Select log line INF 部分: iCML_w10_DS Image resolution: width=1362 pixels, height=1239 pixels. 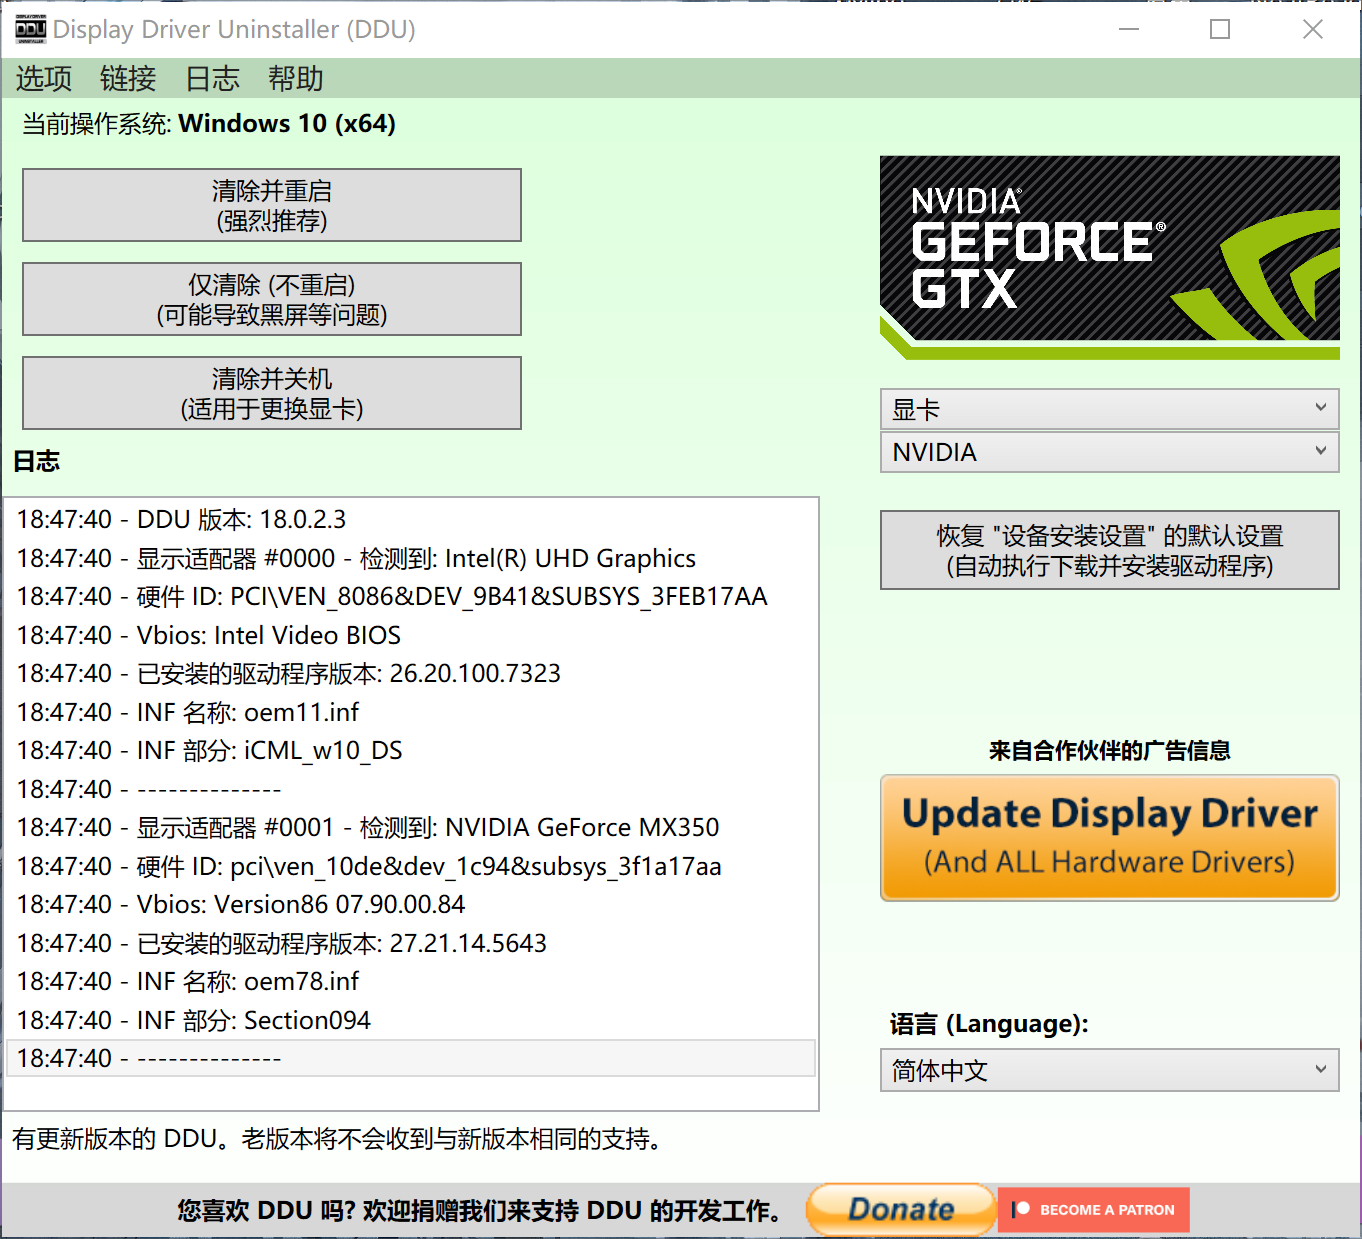[411, 750]
